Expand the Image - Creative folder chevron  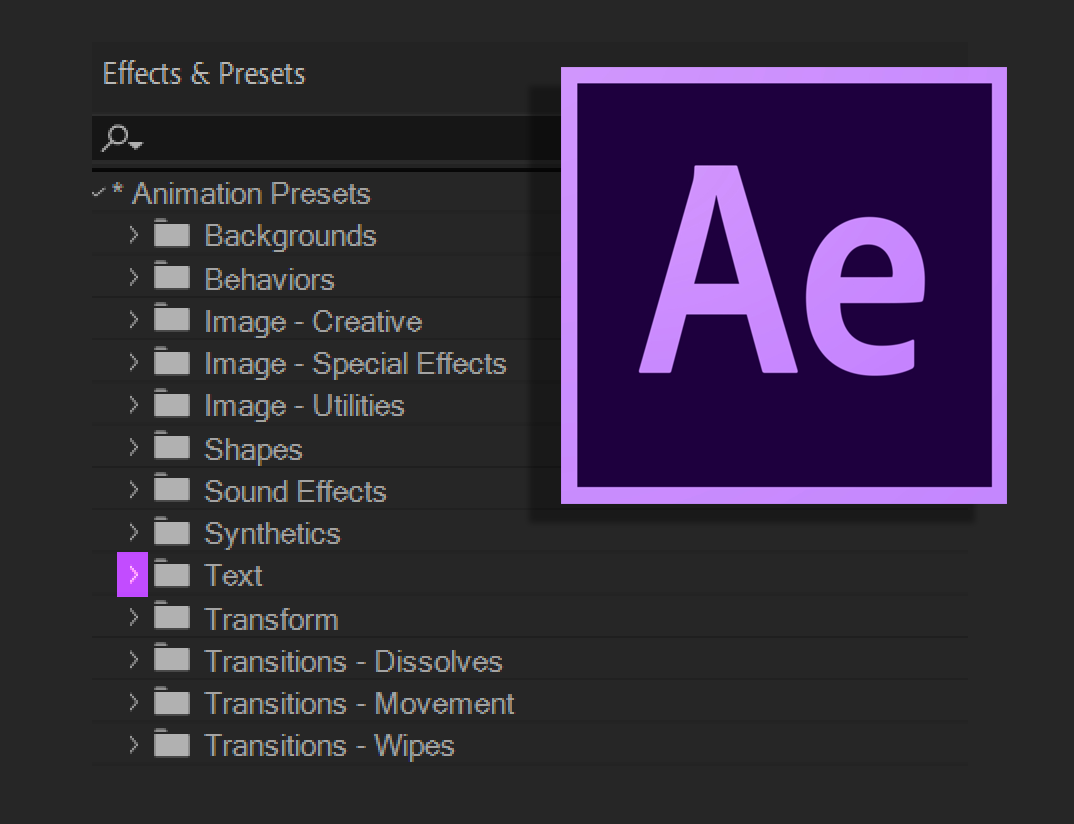point(134,320)
